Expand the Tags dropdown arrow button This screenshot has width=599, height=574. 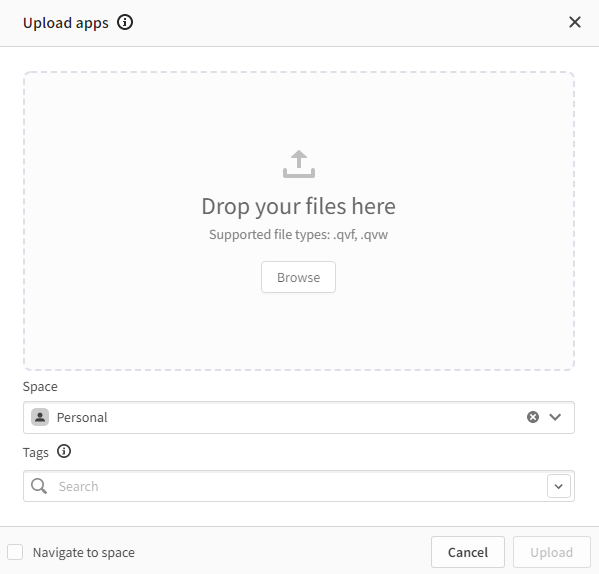coord(559,486)
